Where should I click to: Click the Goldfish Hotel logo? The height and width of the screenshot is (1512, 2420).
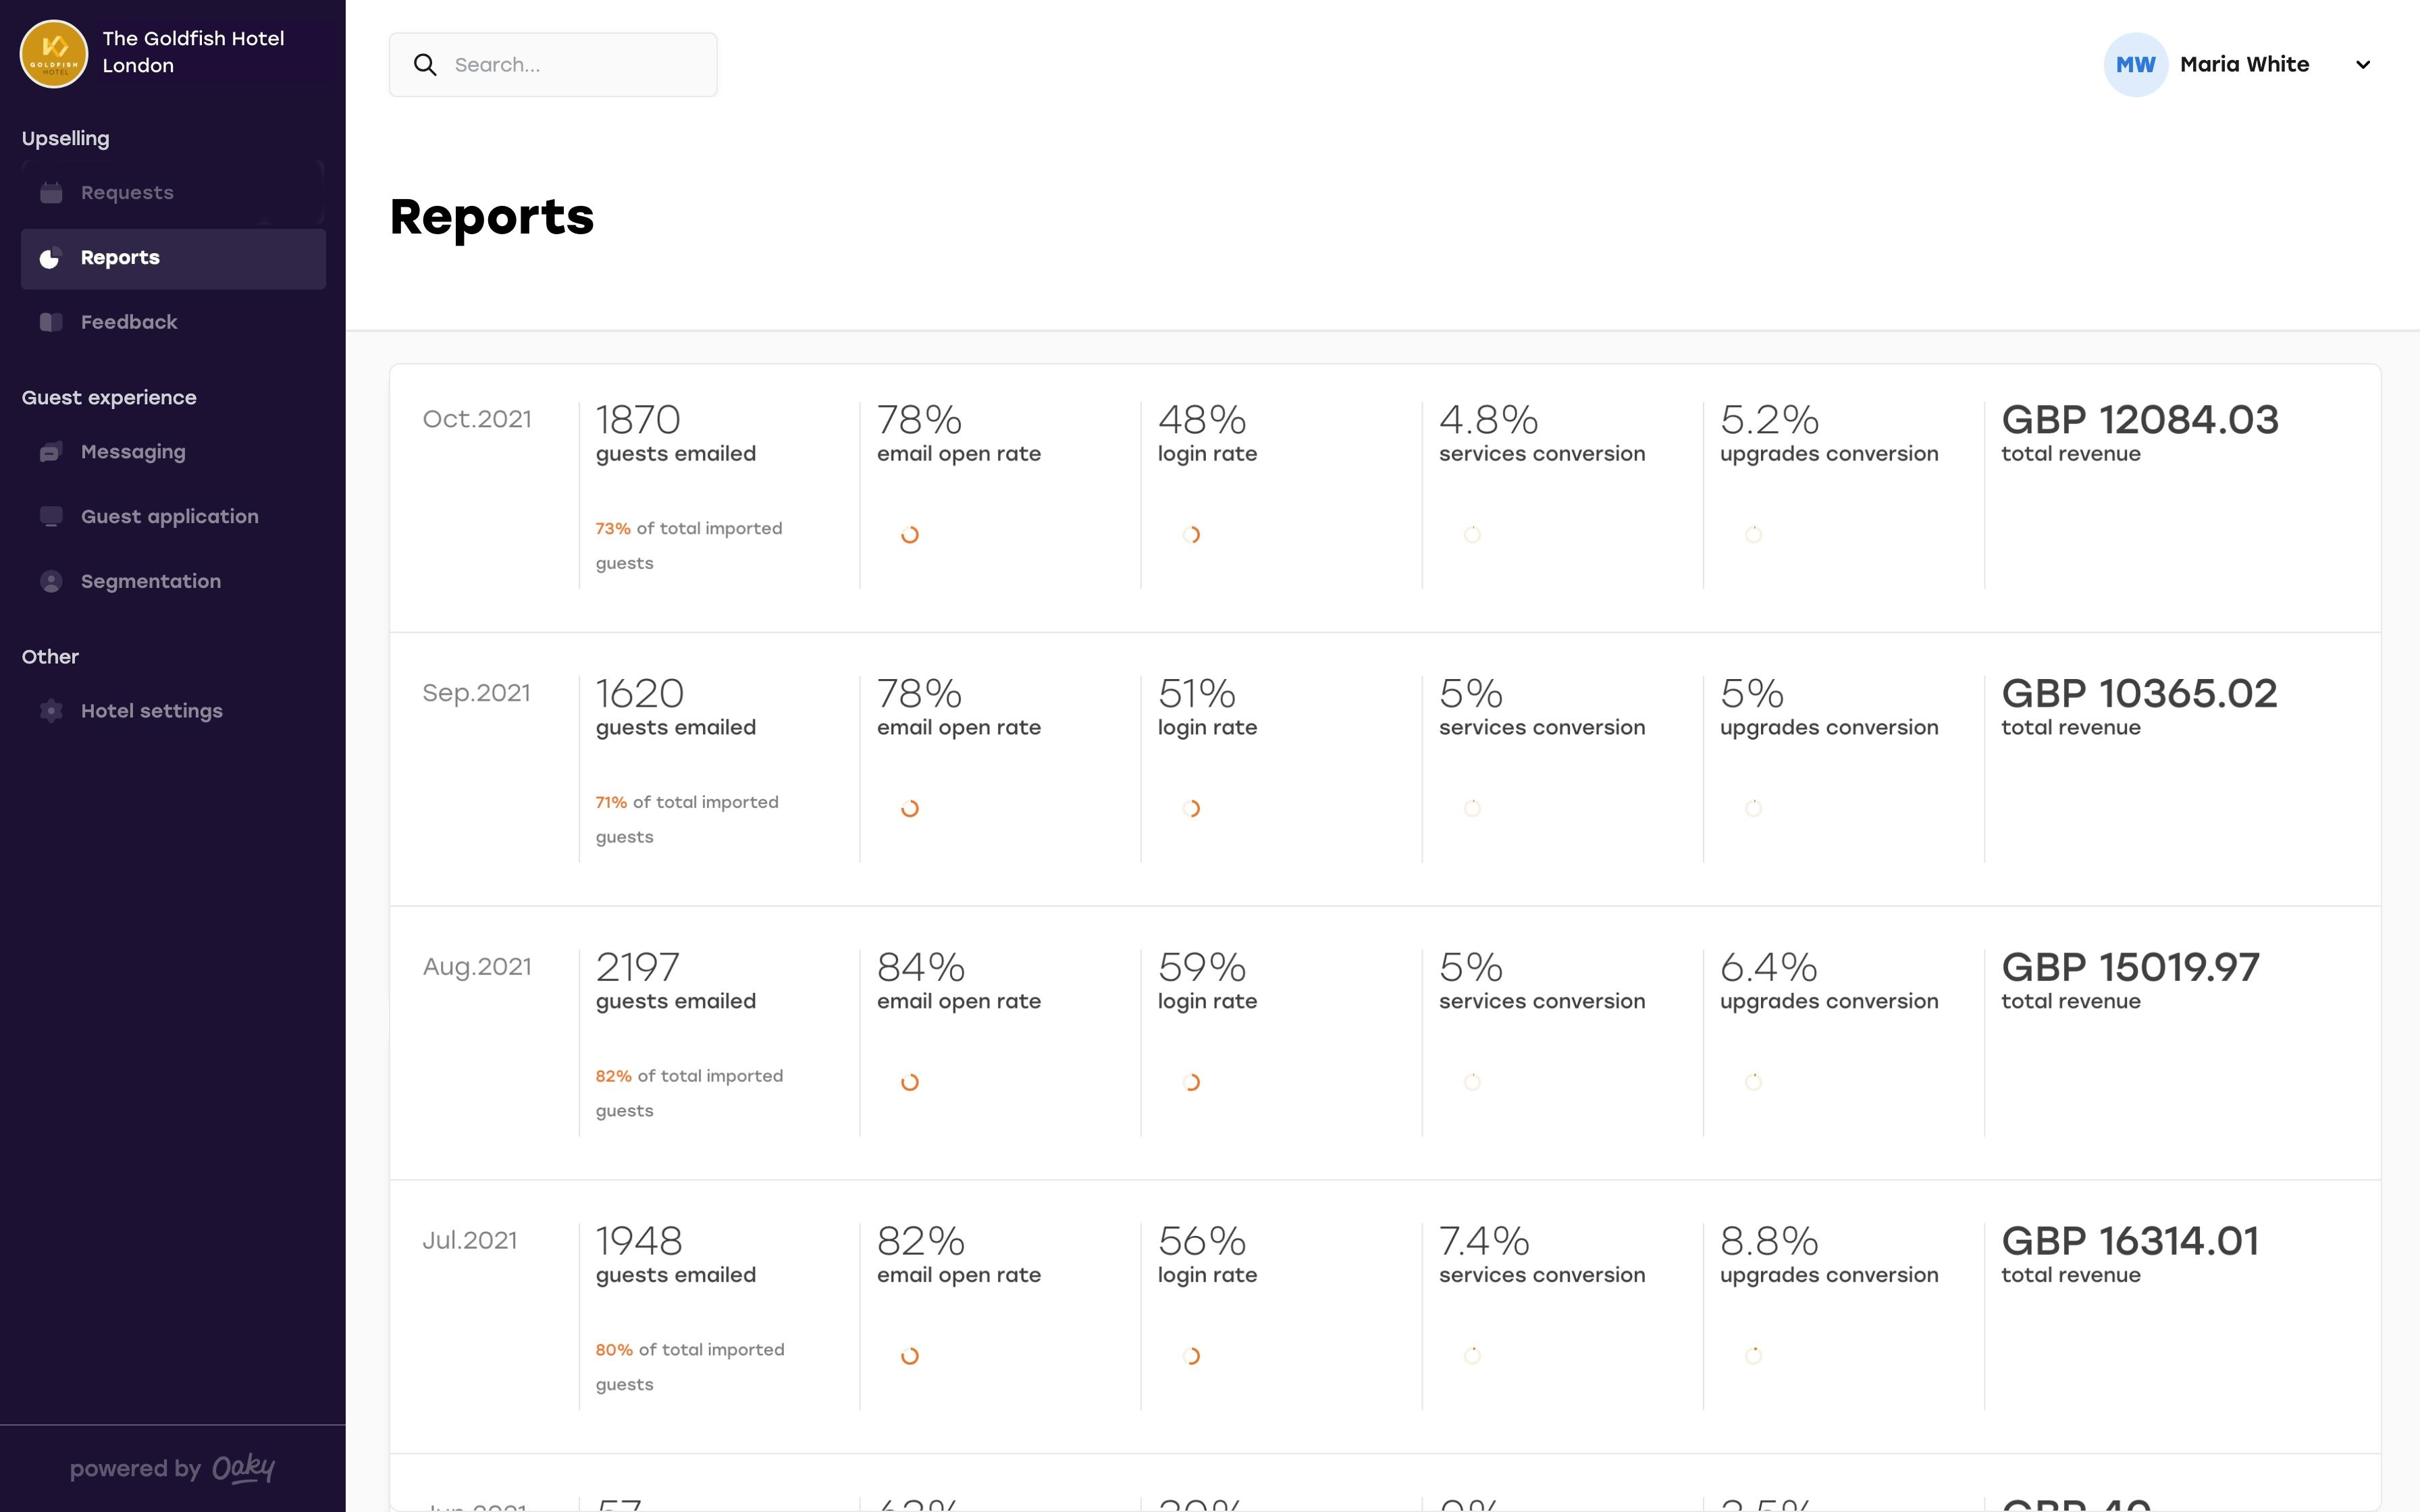click(54, 52)
